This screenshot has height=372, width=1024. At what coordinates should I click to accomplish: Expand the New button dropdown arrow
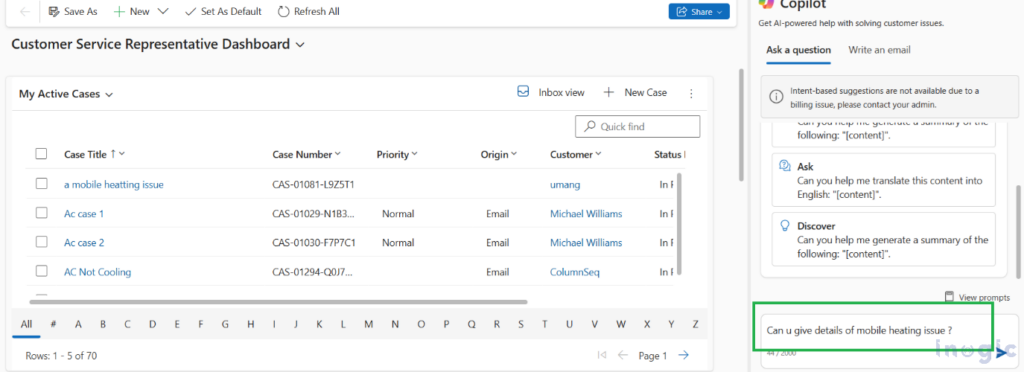click(163, 11)
